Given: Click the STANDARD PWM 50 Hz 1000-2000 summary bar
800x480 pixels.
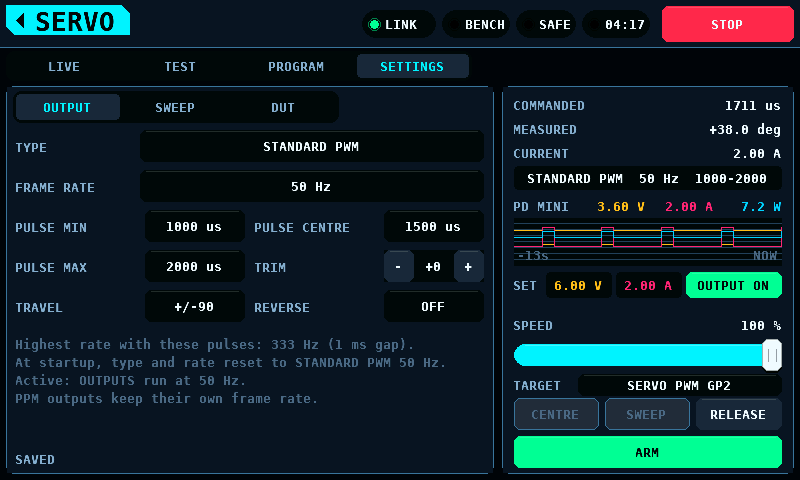Looking at the screenshot, I should [x=647, y=179].
